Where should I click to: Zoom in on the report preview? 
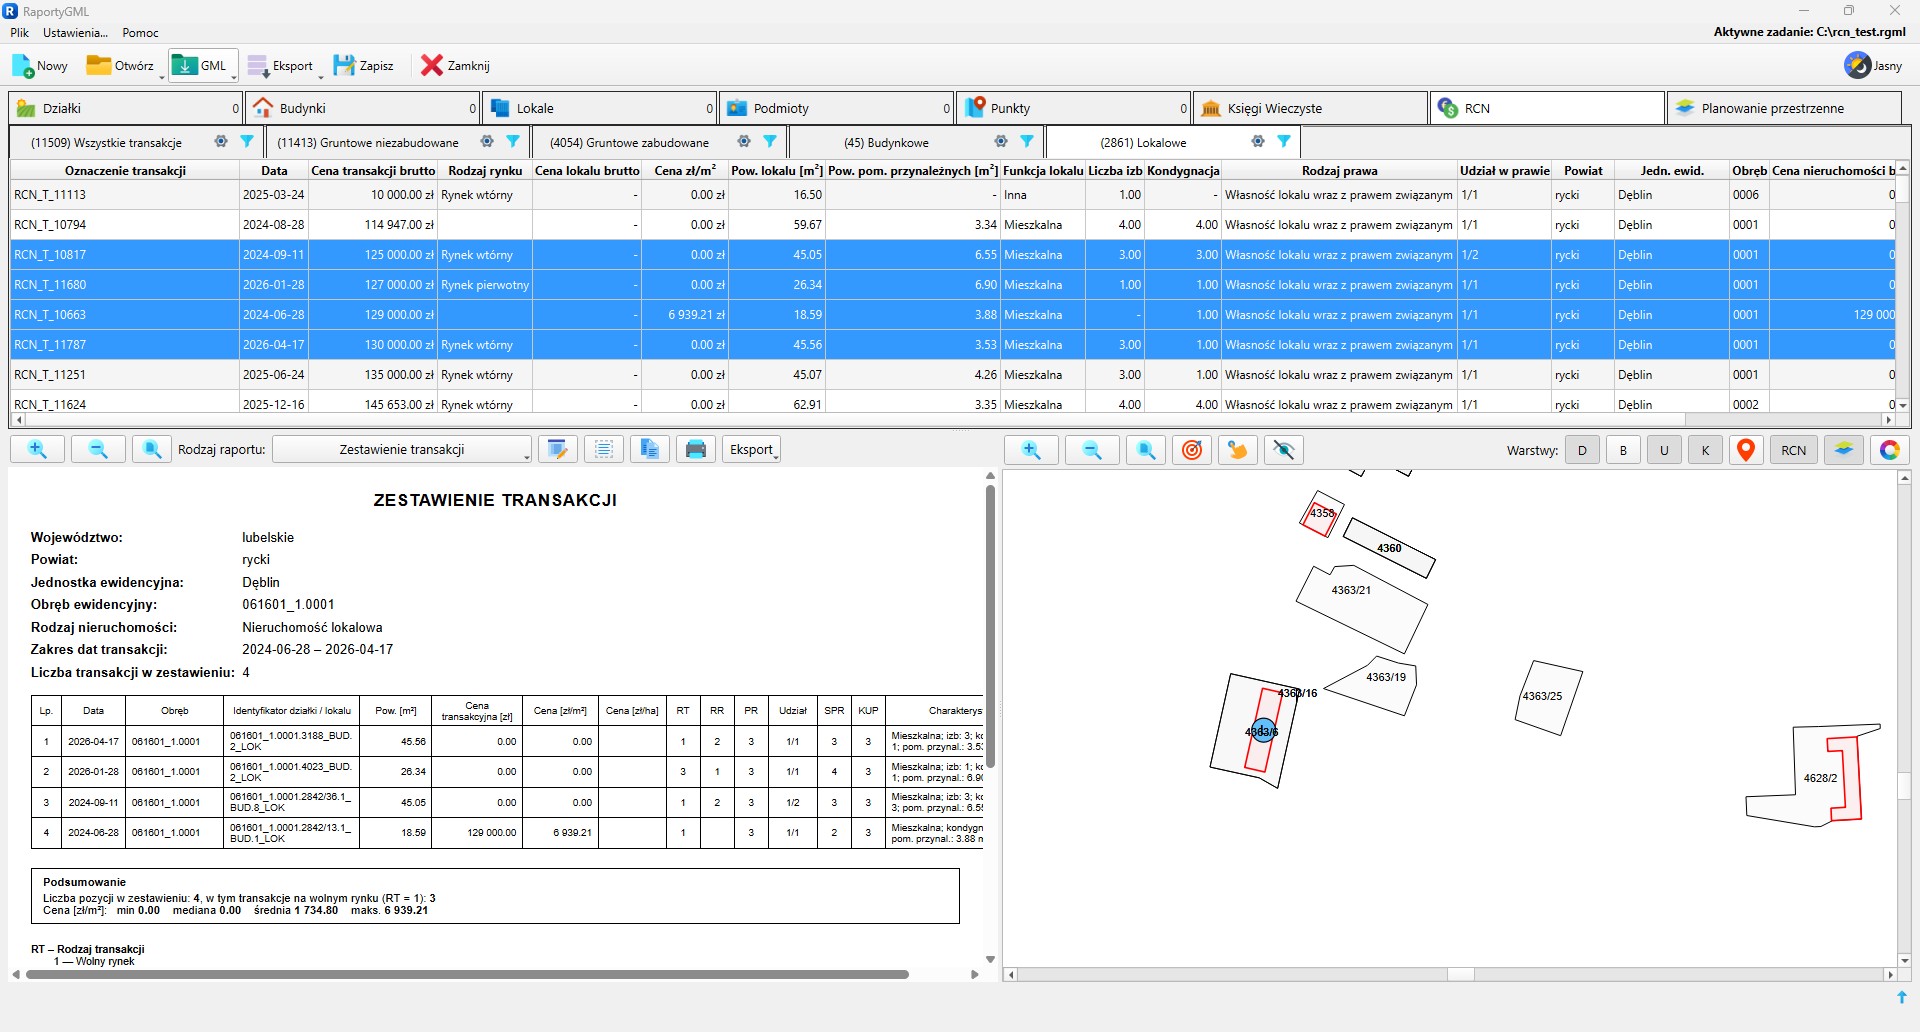point(38,450)
